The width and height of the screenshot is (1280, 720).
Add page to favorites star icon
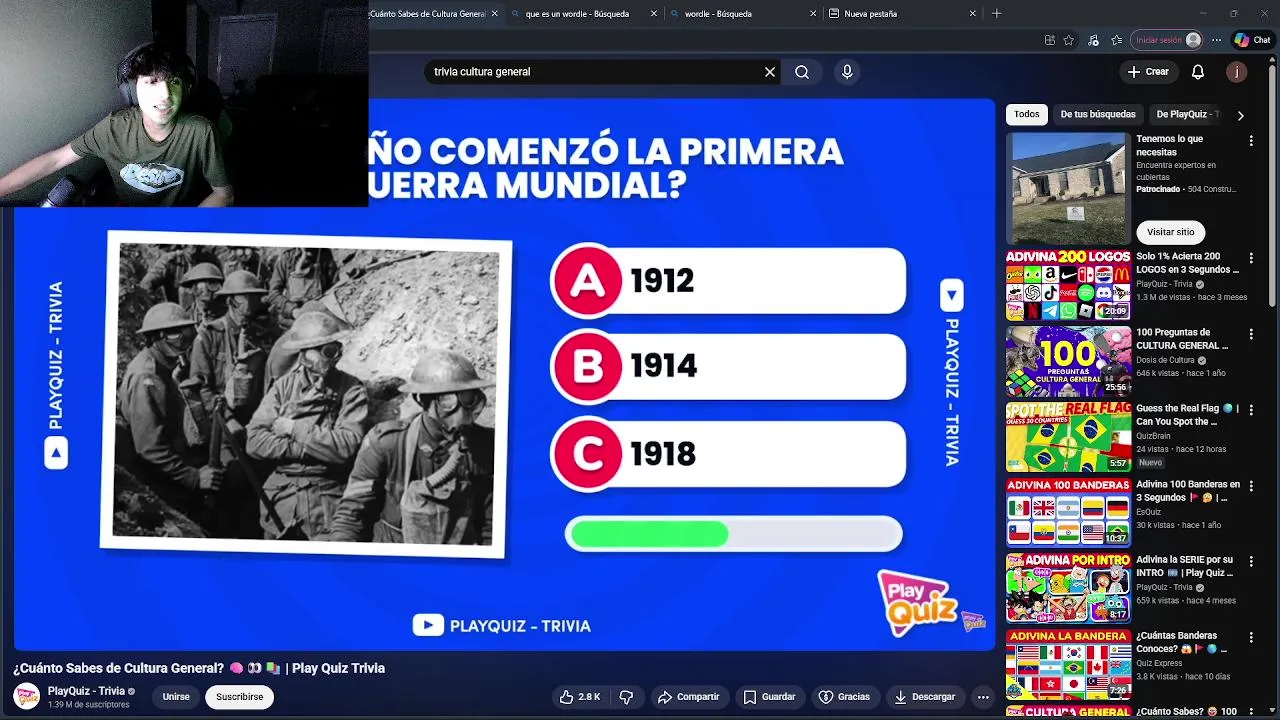(1069, 40)
